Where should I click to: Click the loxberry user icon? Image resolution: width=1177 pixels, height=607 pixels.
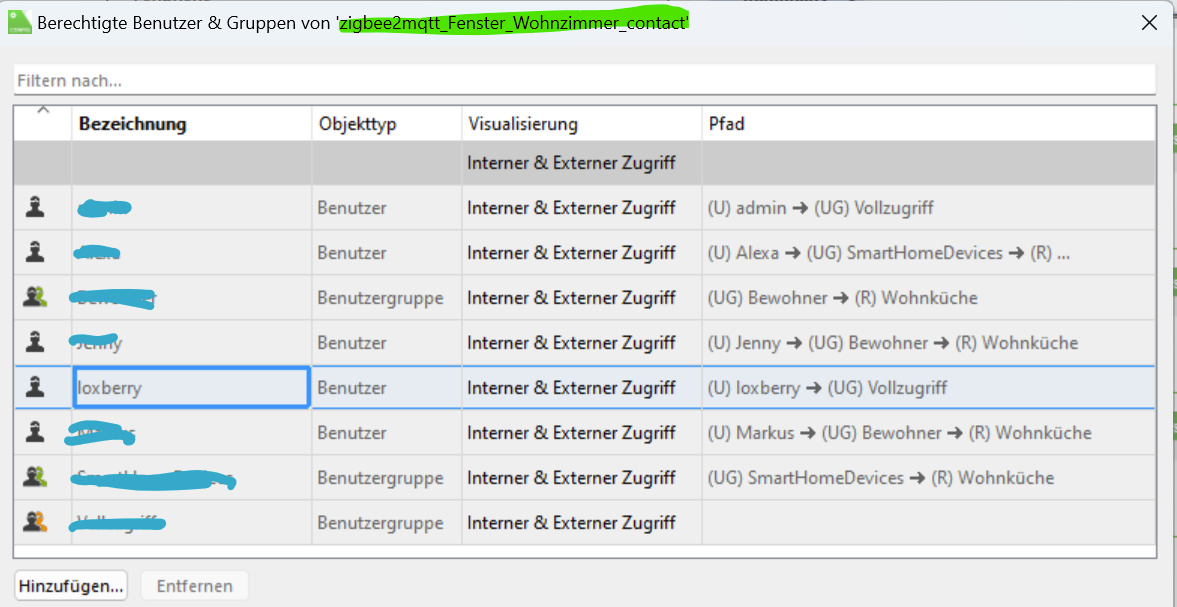click(x=36, y=388)
